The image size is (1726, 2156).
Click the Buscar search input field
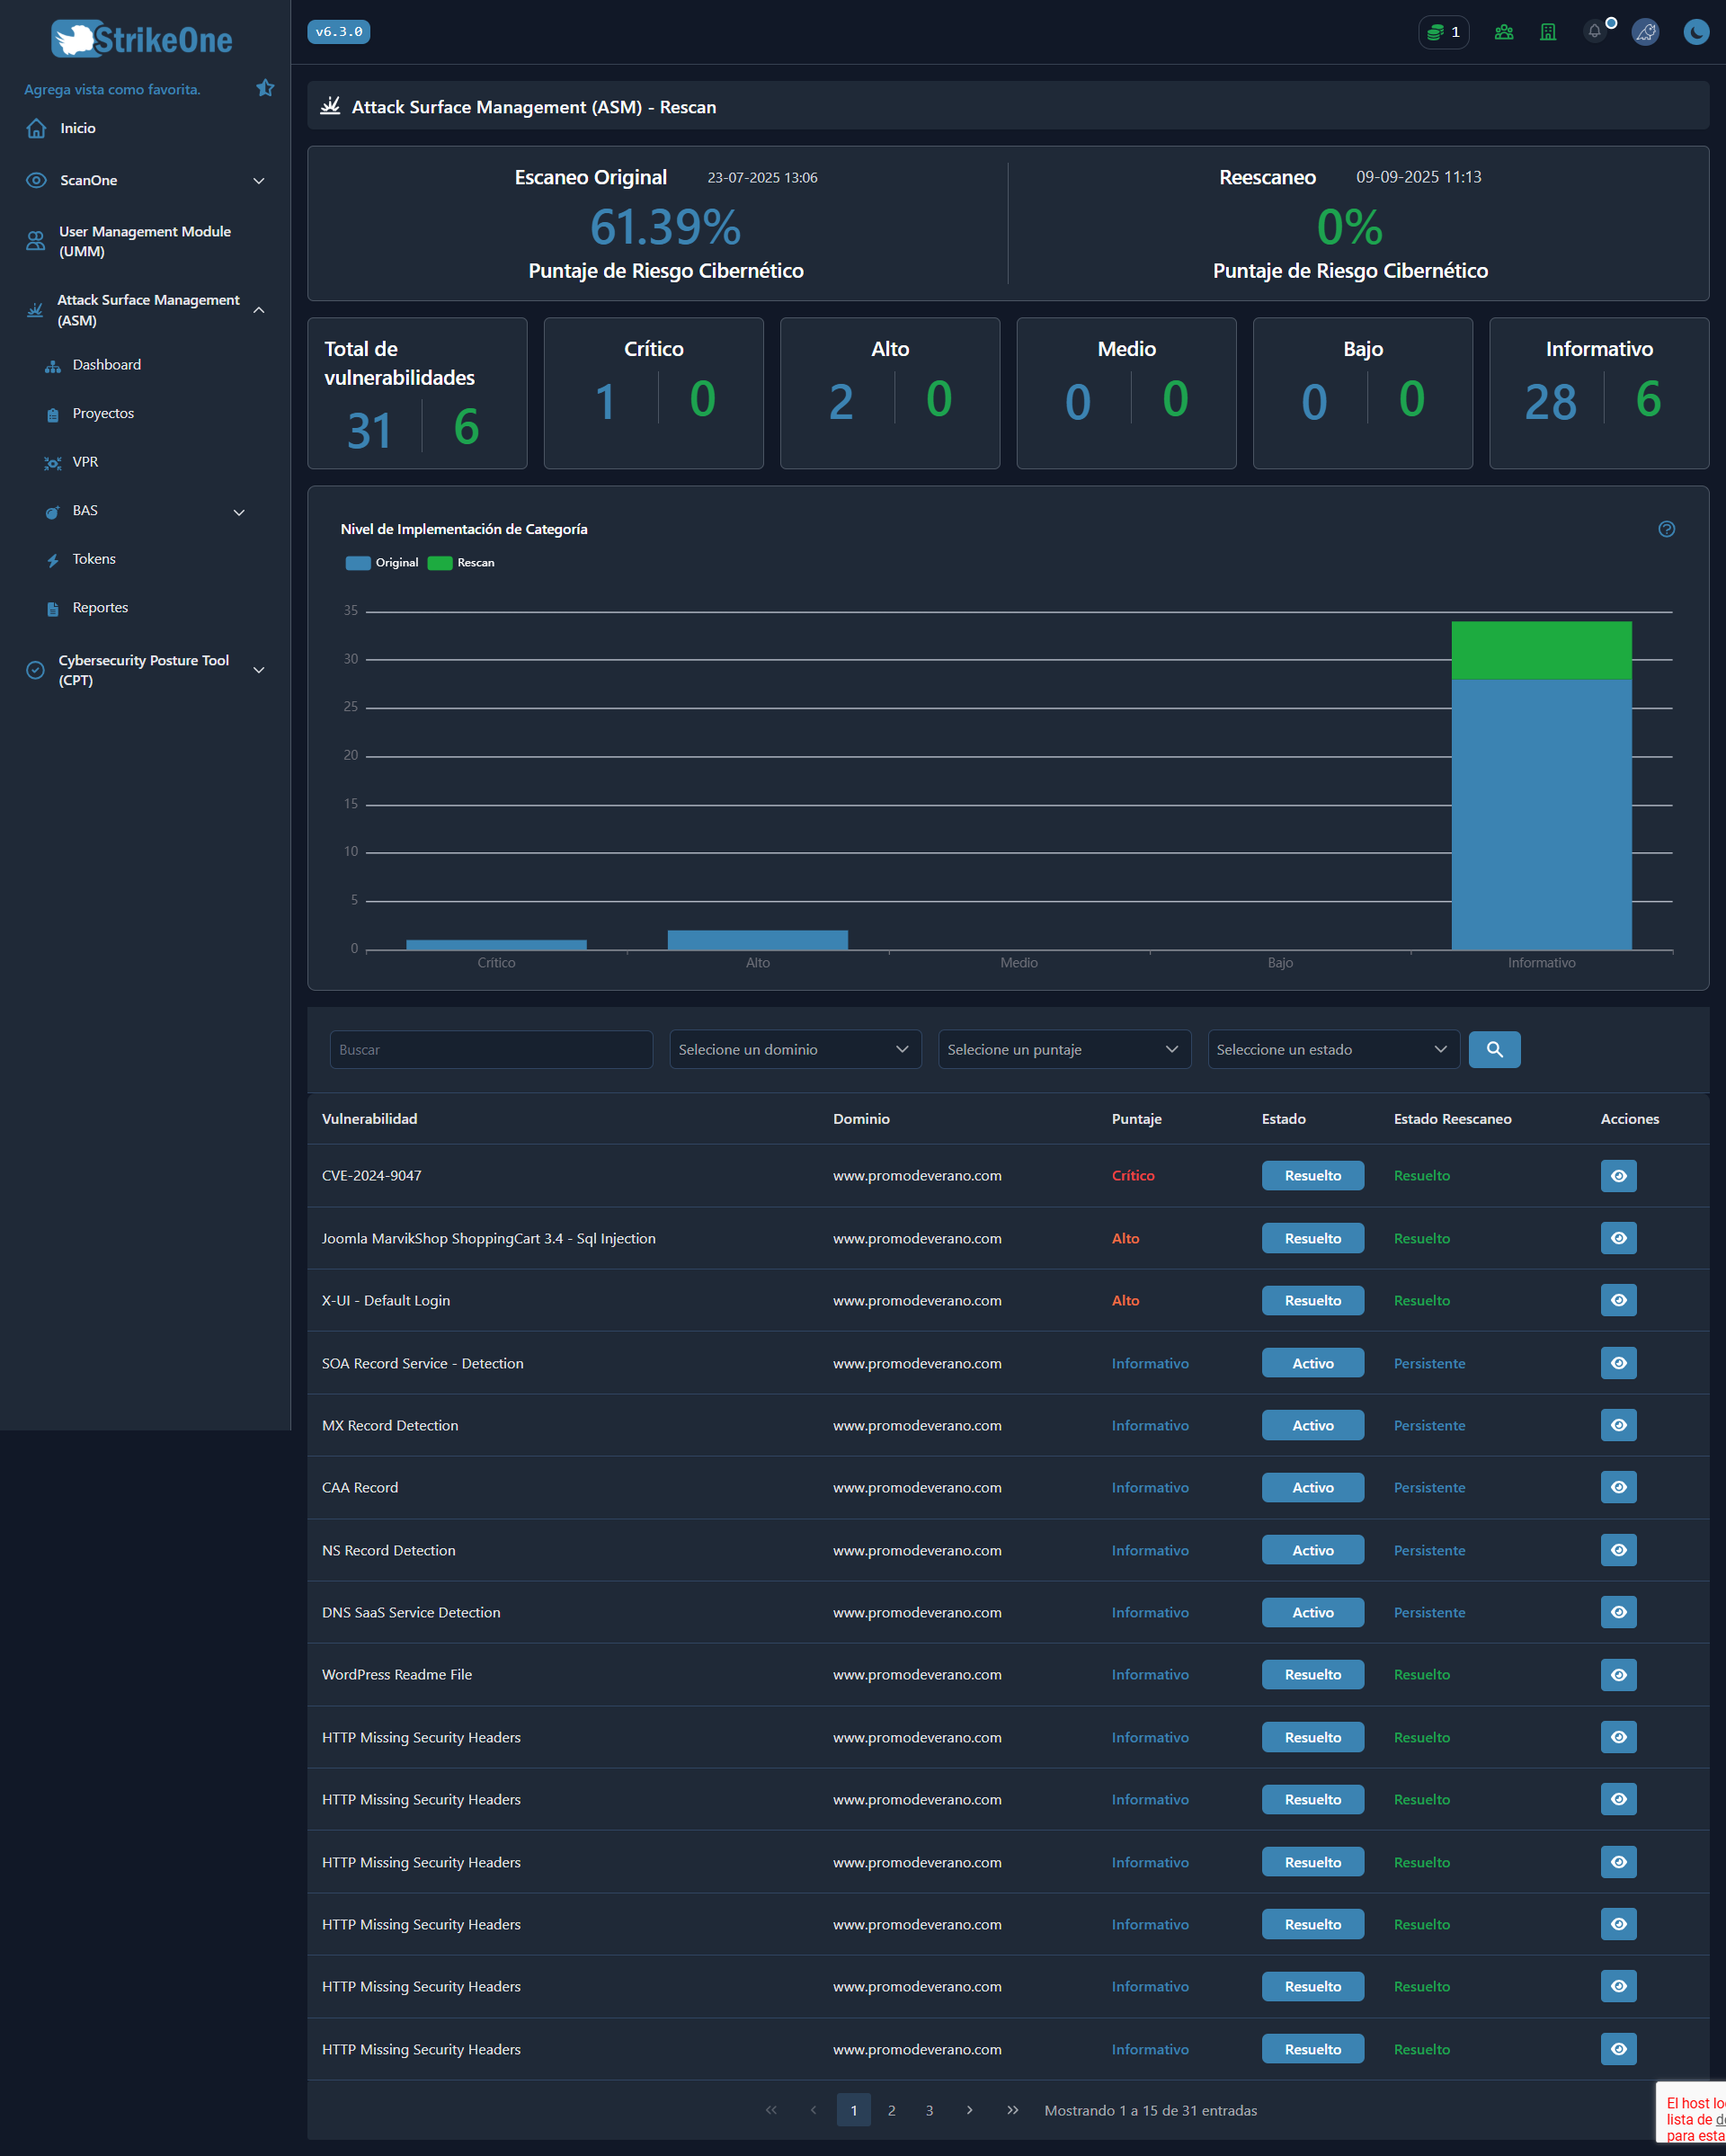coord(490,1049)
